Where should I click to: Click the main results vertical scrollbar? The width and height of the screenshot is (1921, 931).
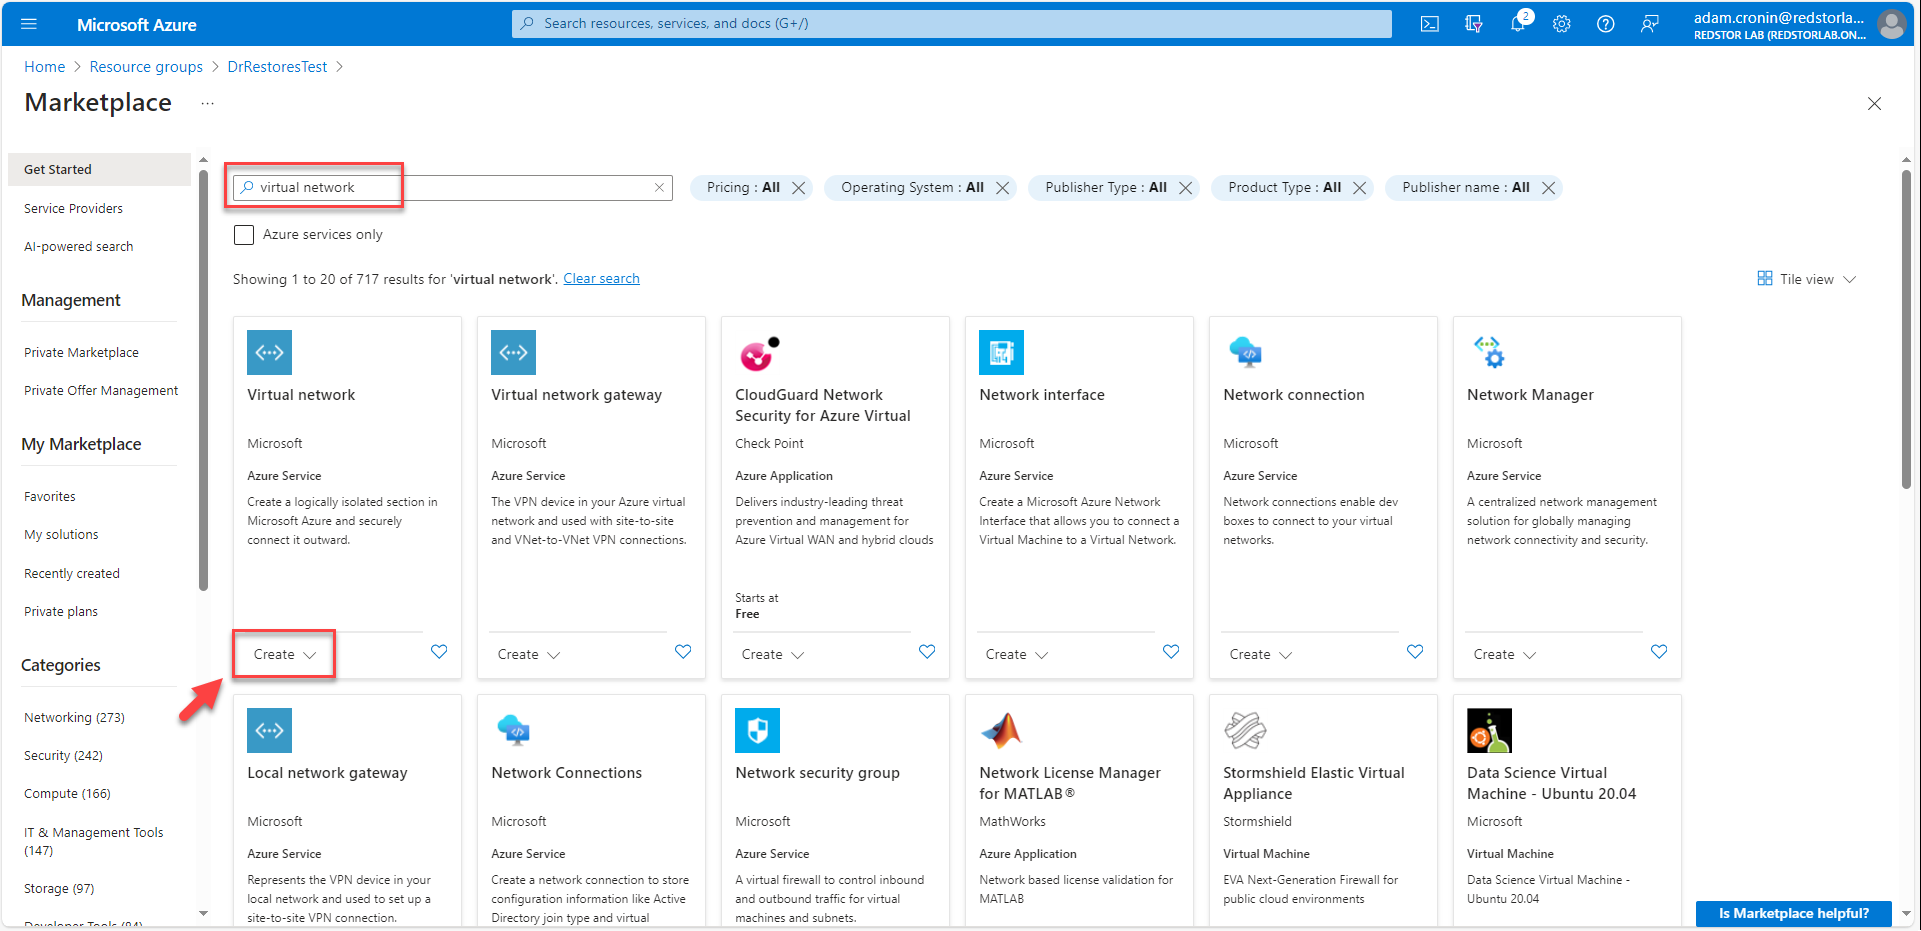click(x=1906, y=330)
